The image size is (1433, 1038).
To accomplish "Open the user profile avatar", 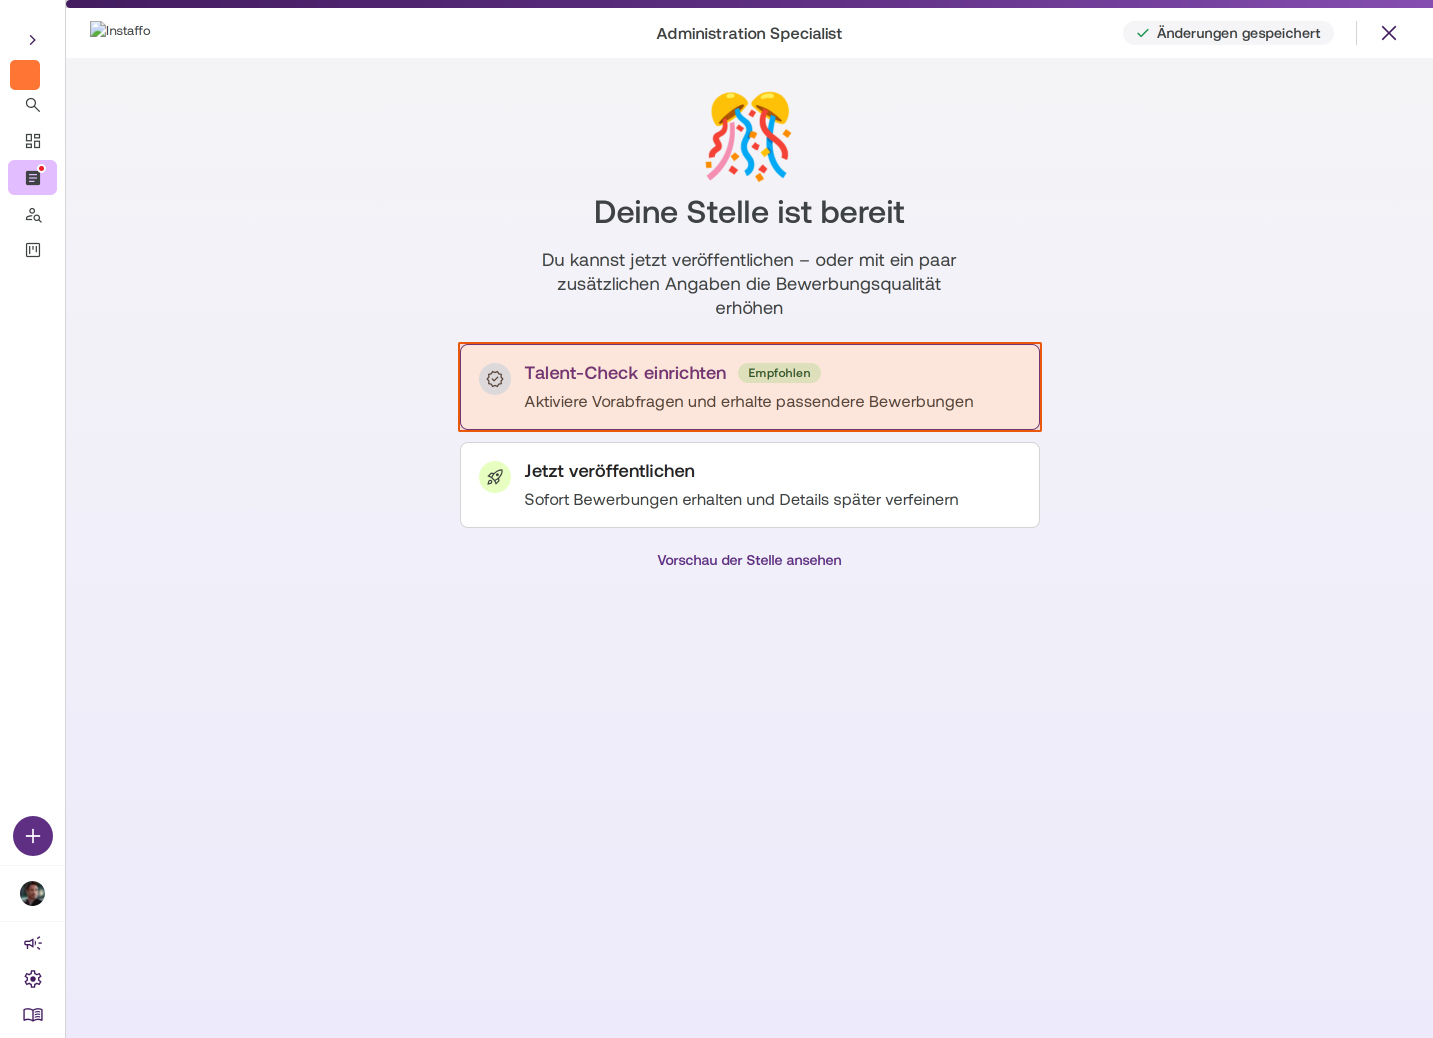I will pos(33,893).
